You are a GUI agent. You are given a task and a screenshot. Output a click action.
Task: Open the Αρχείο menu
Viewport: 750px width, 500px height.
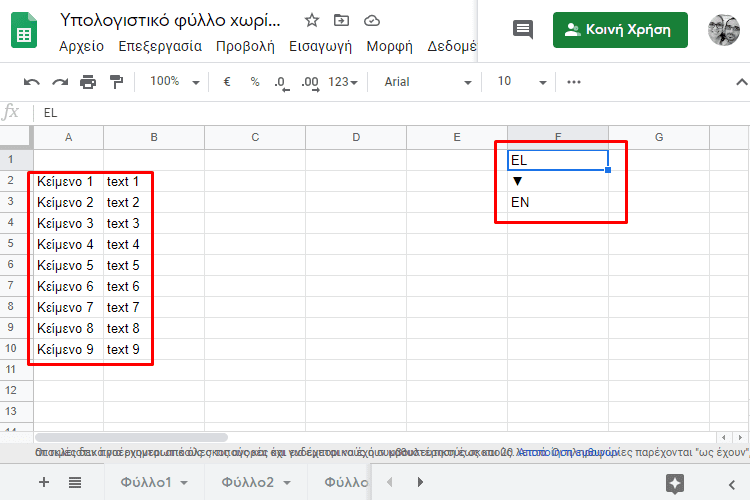click(81, 46)
